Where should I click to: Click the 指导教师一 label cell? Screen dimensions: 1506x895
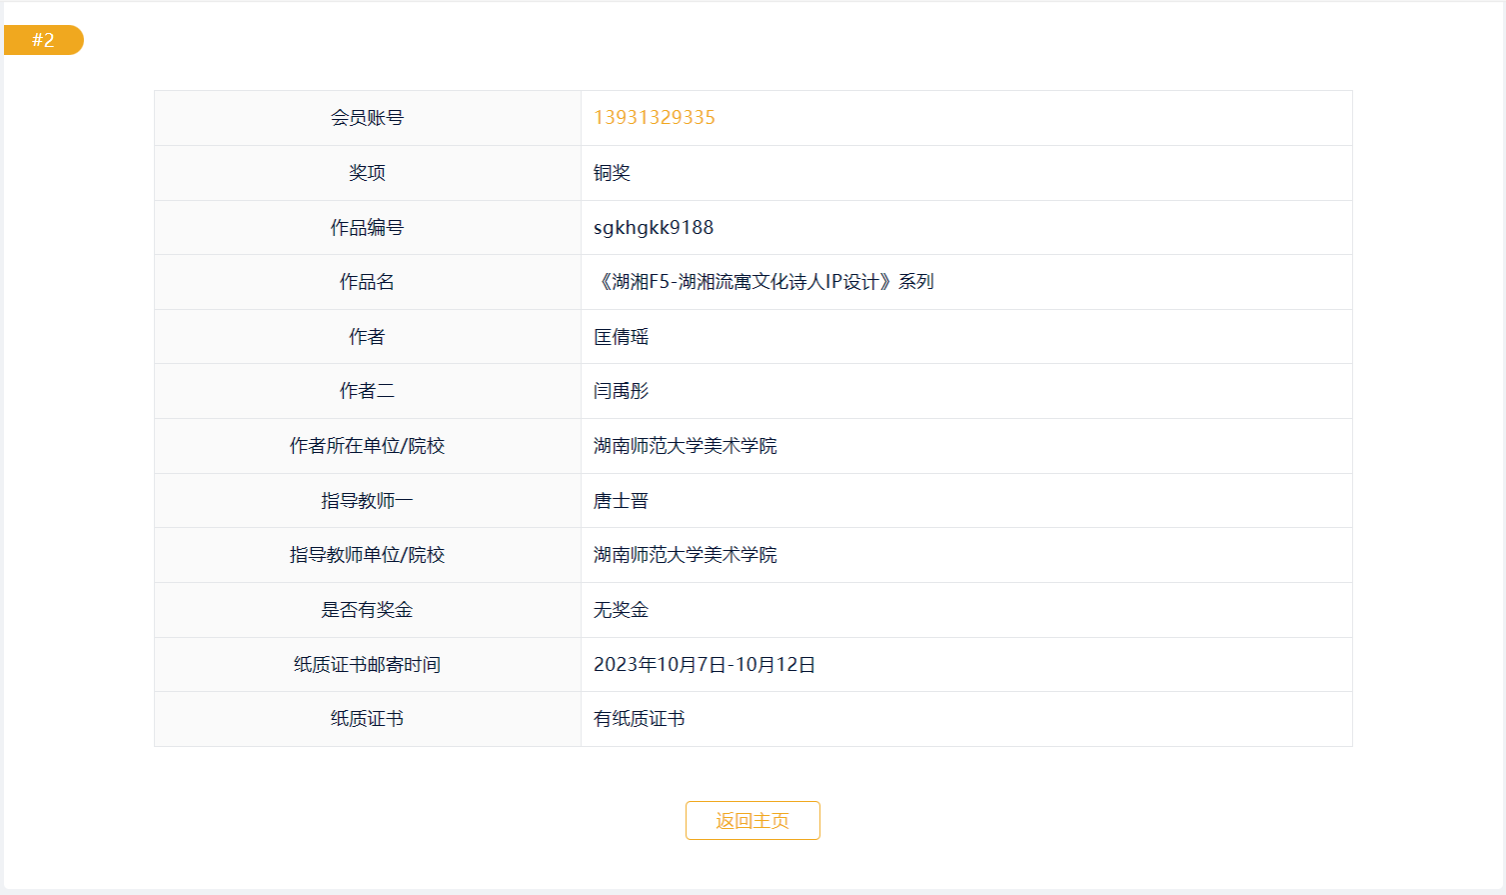[x=367, y=501]
